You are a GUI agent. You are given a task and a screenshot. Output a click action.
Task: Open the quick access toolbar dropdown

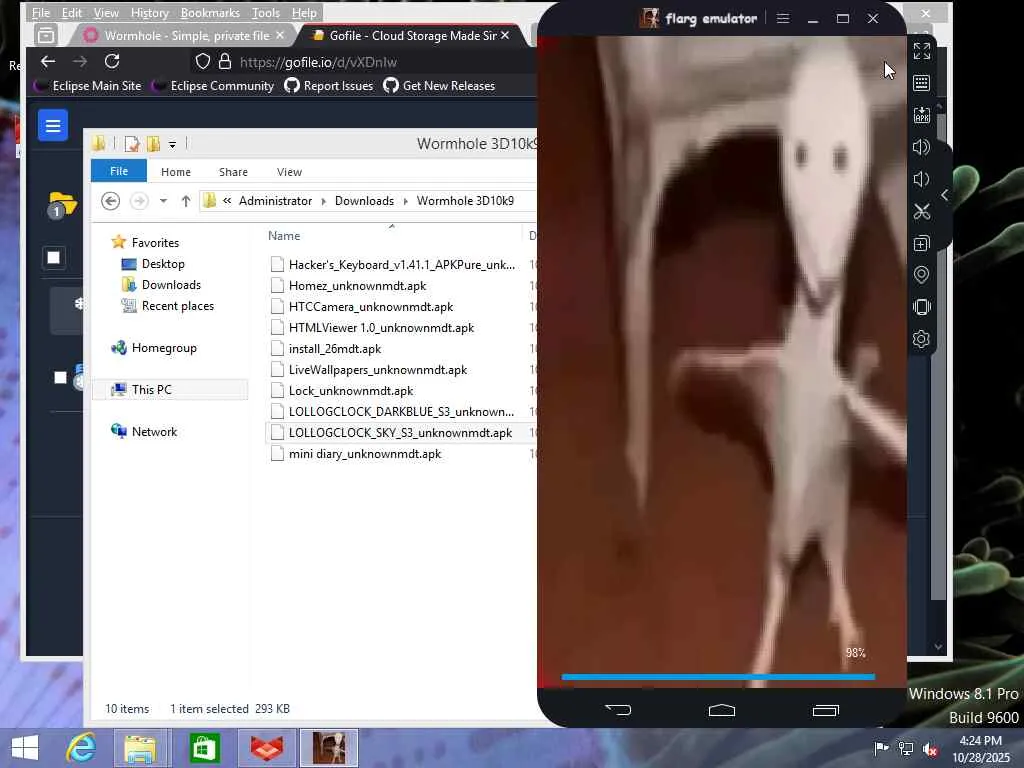pyautogui.click(x=172, y=144)
